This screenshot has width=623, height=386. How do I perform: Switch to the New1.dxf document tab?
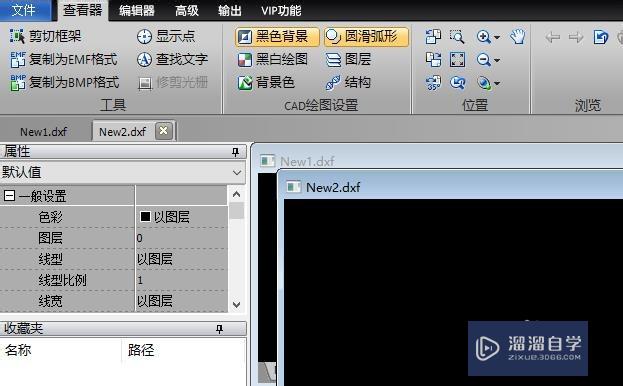tap(44, 131)
